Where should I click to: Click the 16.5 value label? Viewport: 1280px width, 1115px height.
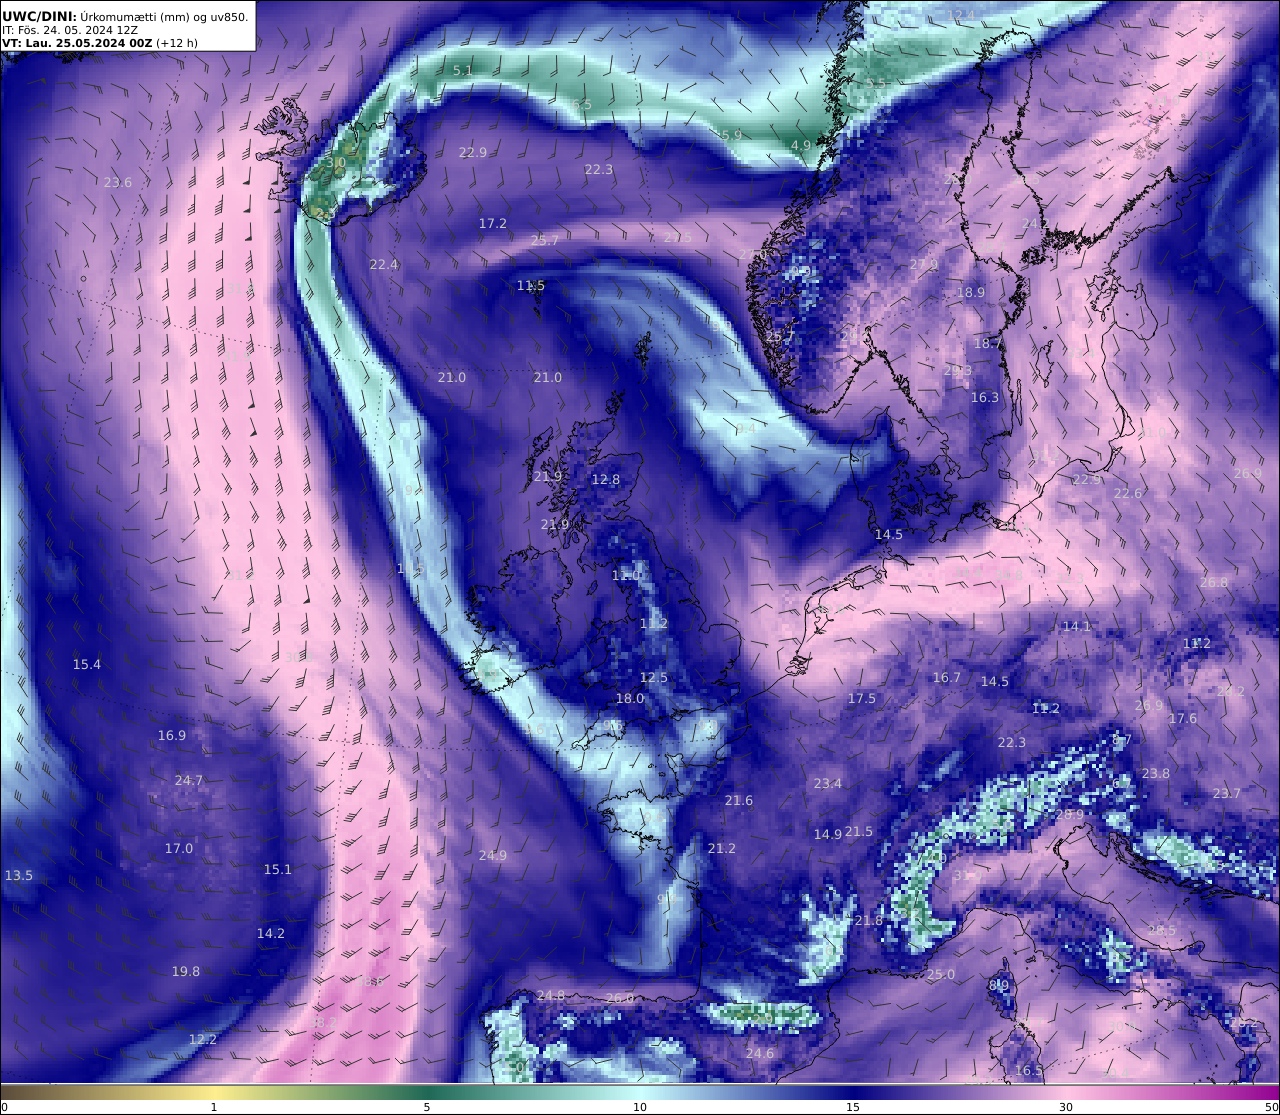click(1029, 1070)
